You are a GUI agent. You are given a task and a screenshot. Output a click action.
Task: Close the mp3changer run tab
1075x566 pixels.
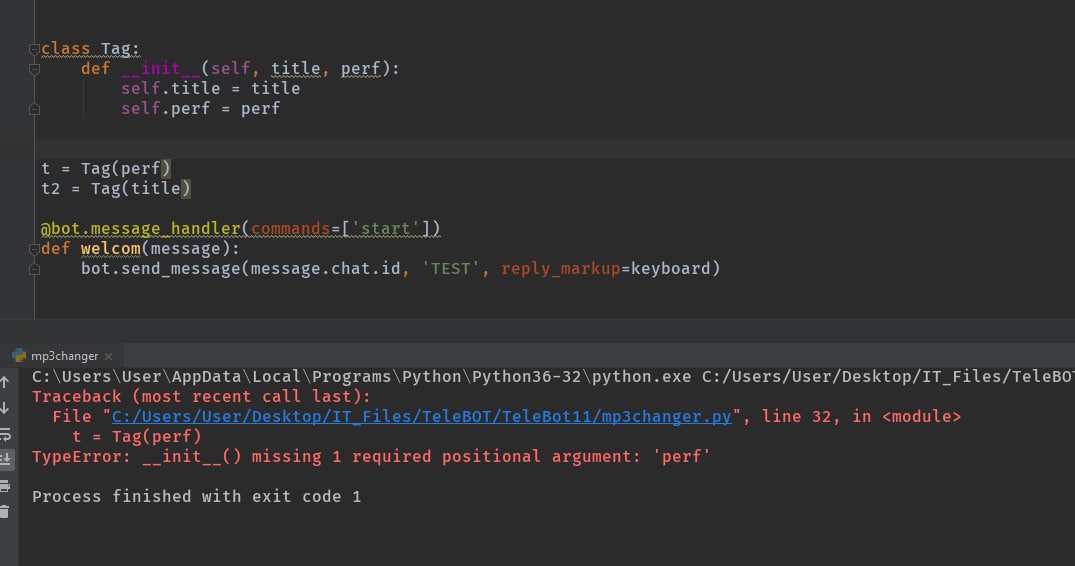coord(108,356)
